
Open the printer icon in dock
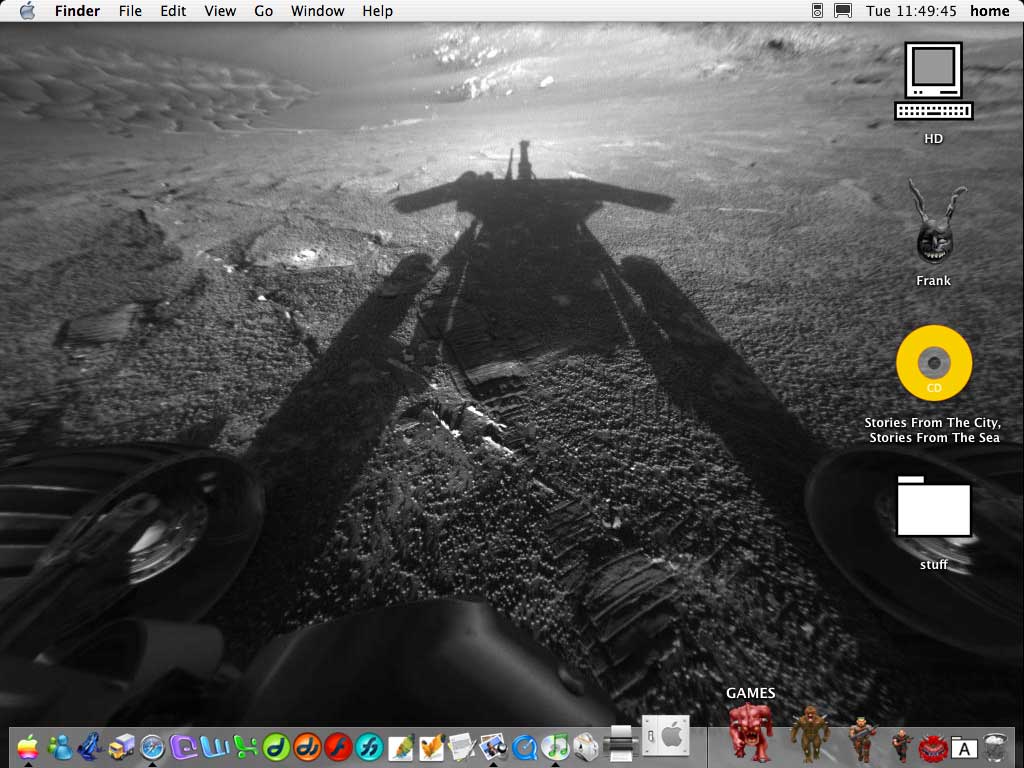620,743
